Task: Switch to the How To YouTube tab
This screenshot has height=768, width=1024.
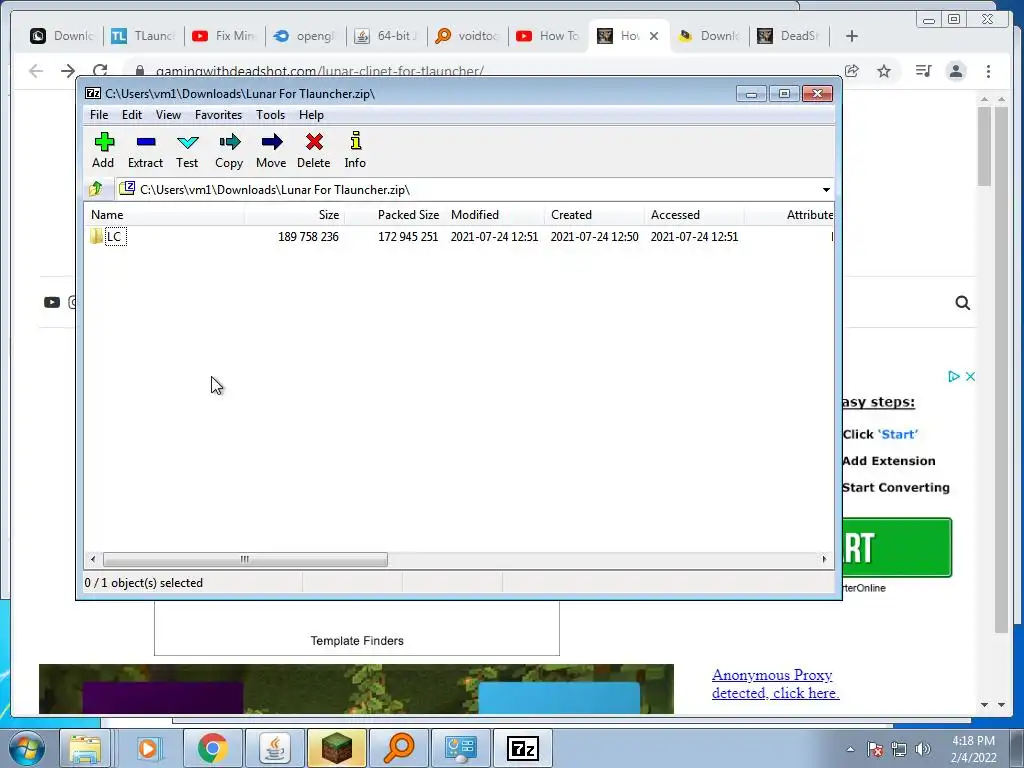Action: 548,36
